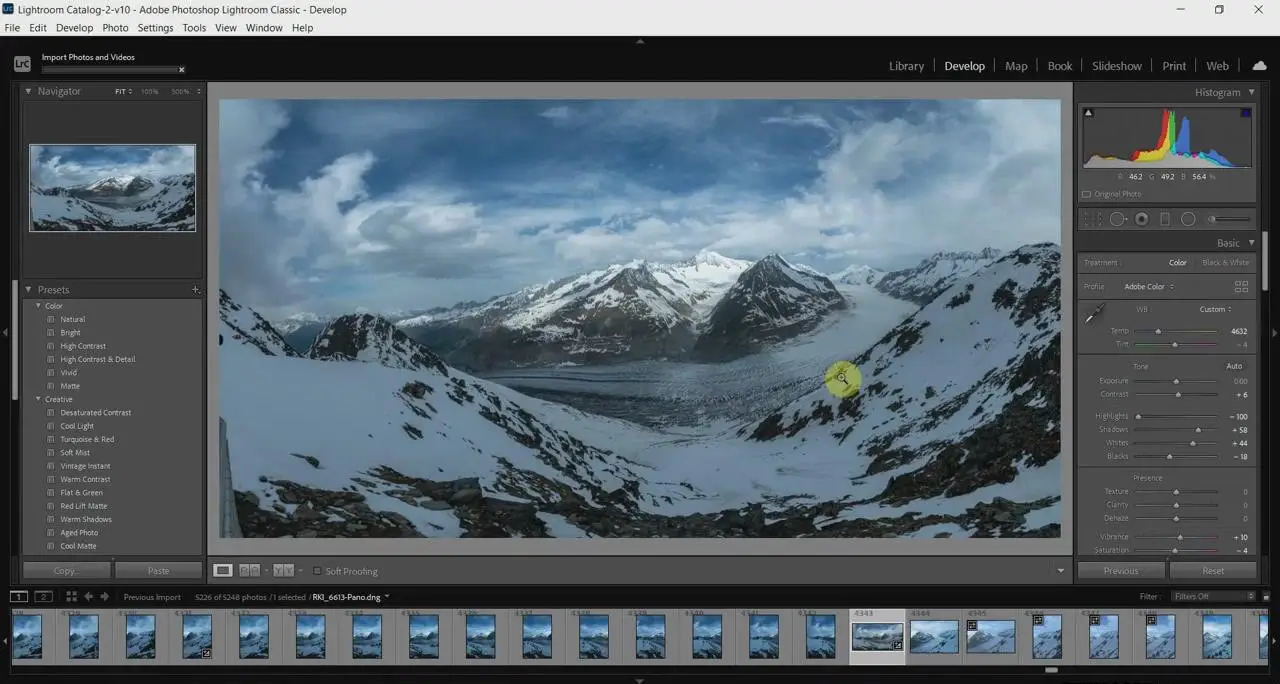Toggle the highlight clipping indicator in Histogram

coord(1245,112)
